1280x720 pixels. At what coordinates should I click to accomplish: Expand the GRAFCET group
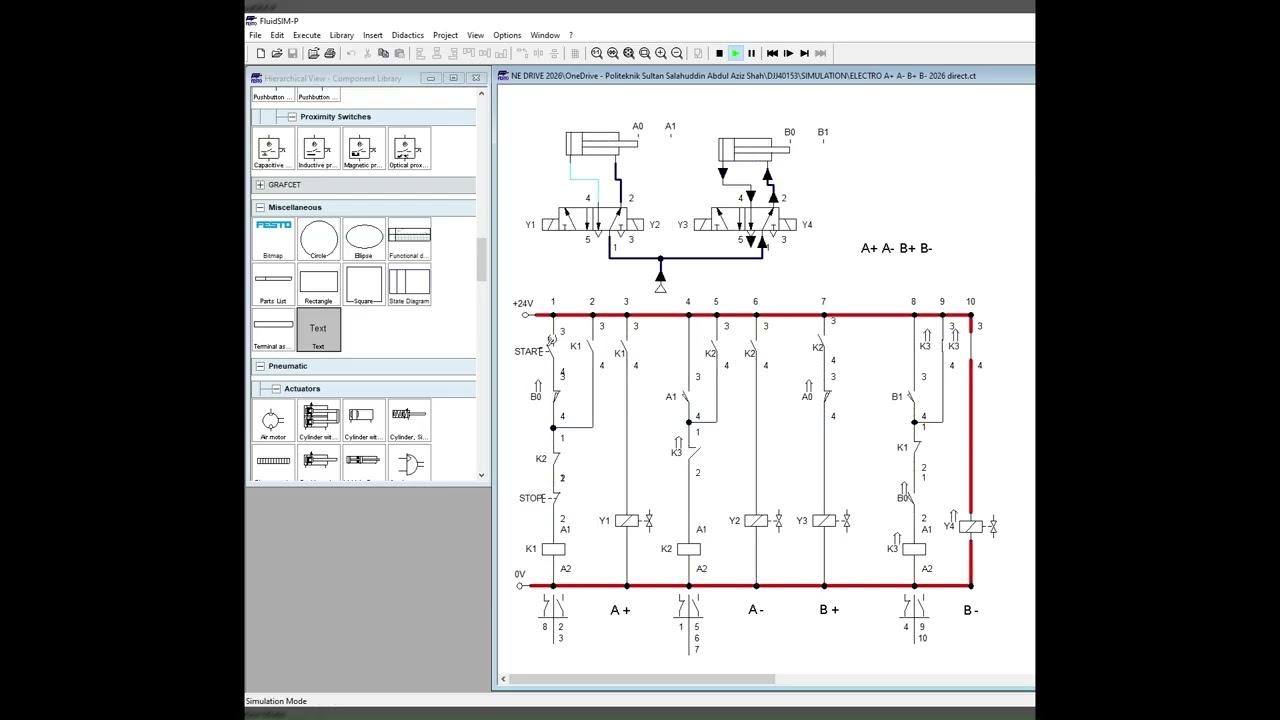[260, 185]
